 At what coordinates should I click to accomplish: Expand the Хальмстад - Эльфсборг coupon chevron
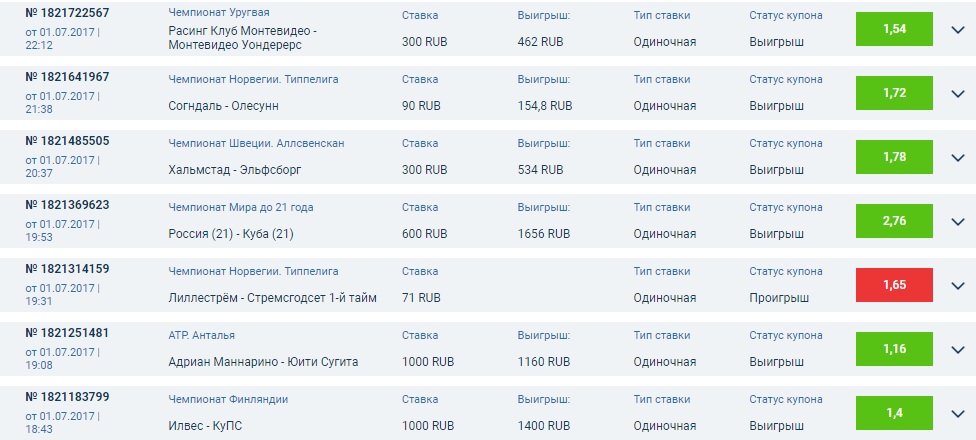click(957, 157)
